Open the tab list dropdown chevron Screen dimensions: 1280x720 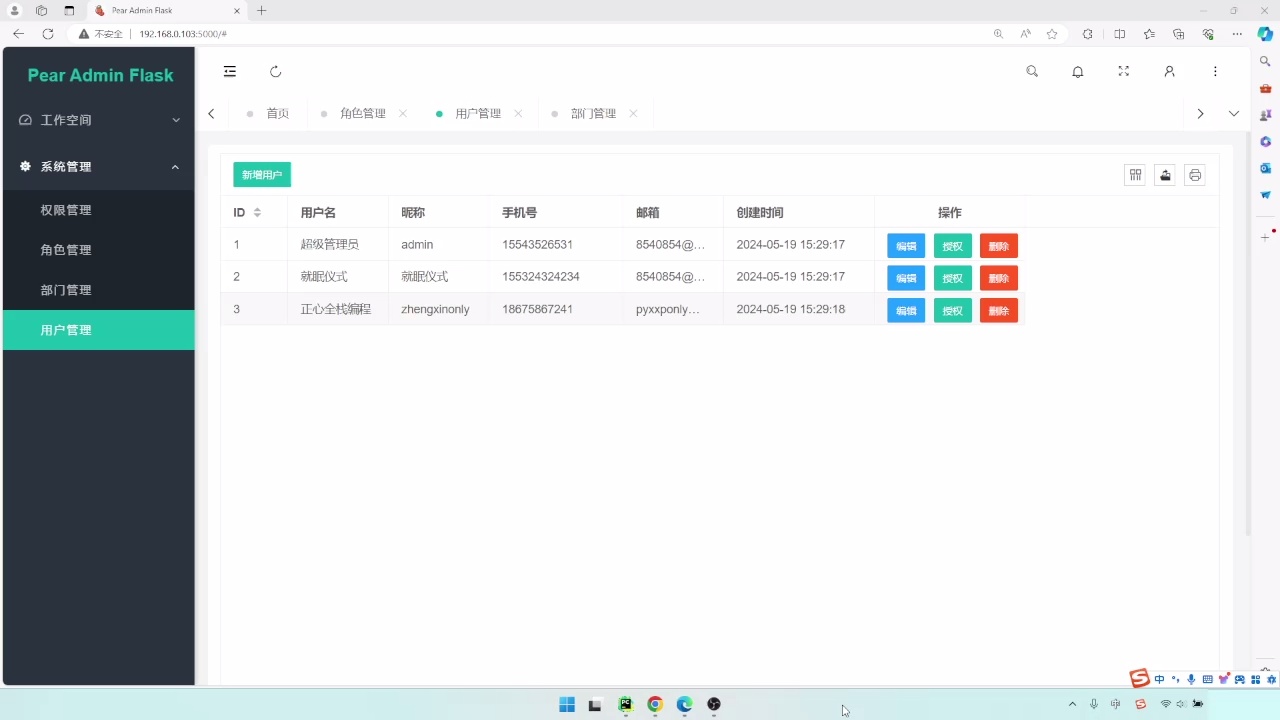(1233, 113)
